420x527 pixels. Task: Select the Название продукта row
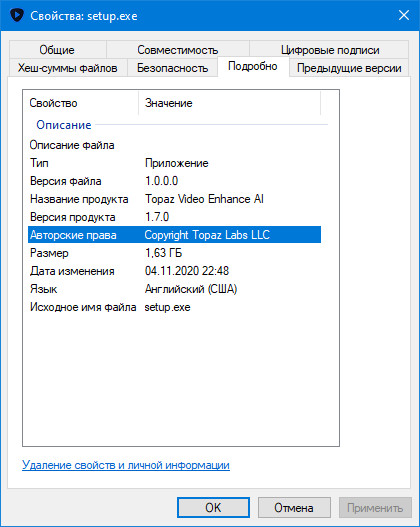click(x=174, y=199)
